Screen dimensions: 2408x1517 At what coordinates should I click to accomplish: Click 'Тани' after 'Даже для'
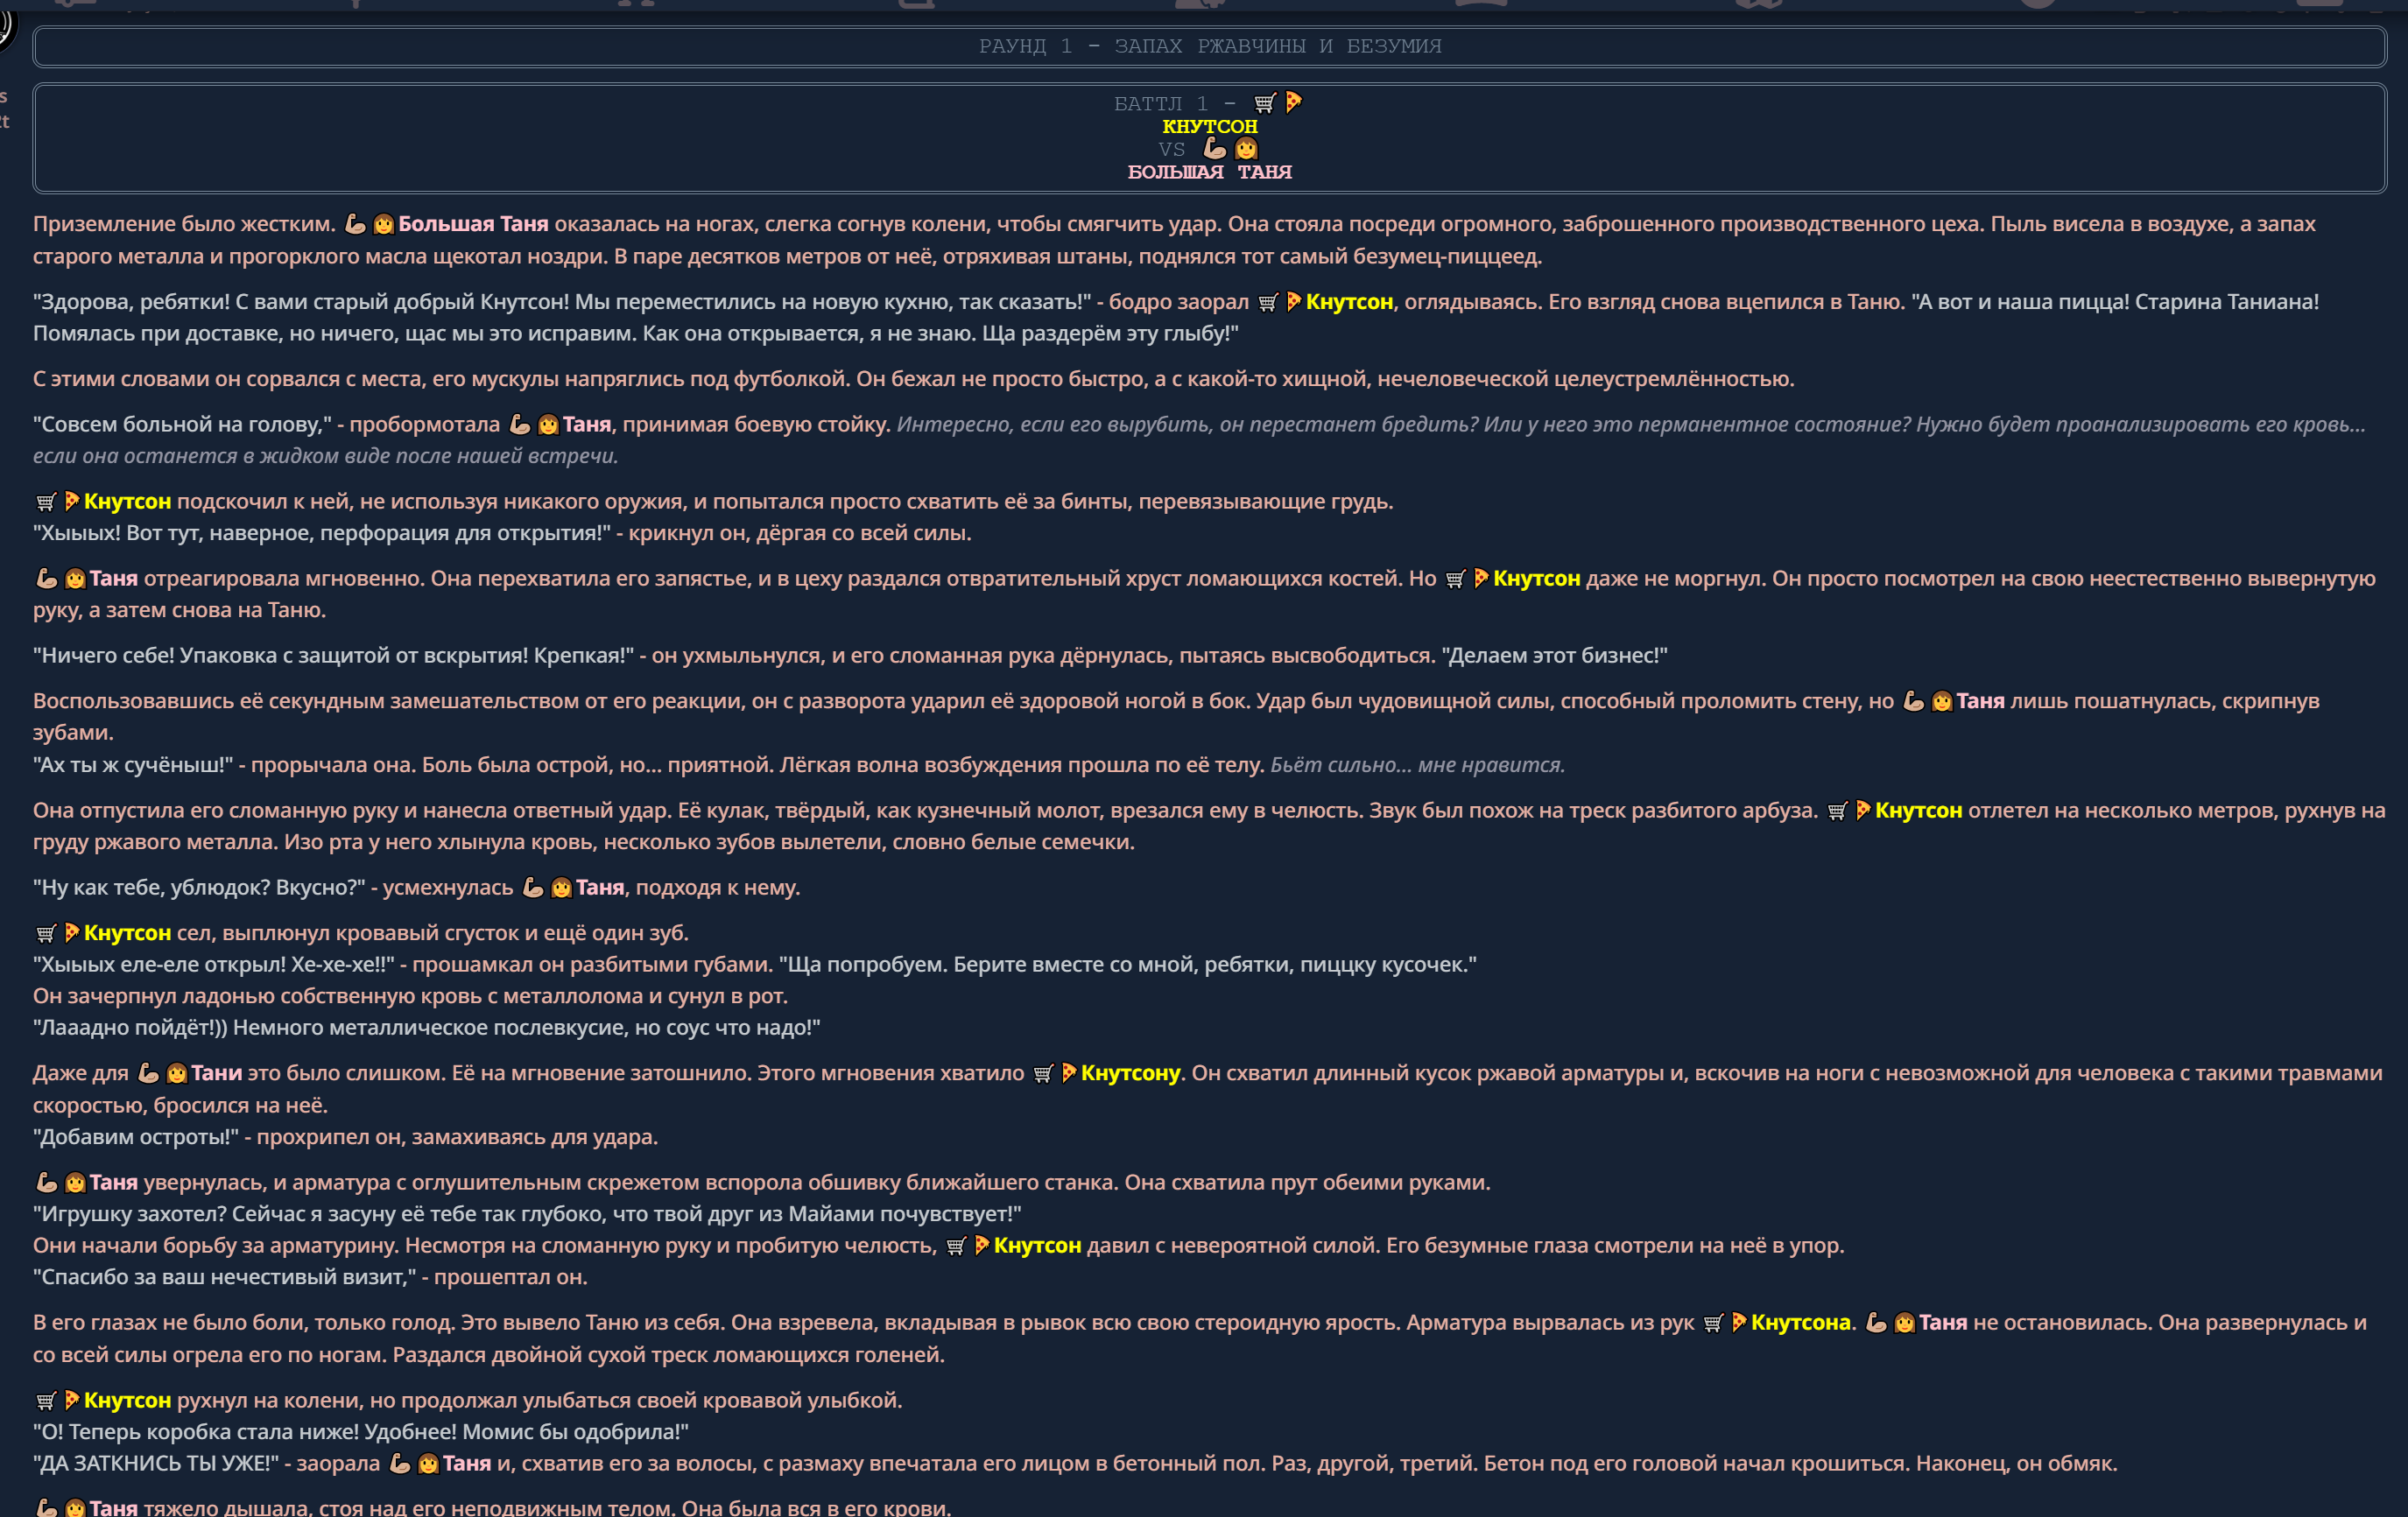pos(217,1074)
